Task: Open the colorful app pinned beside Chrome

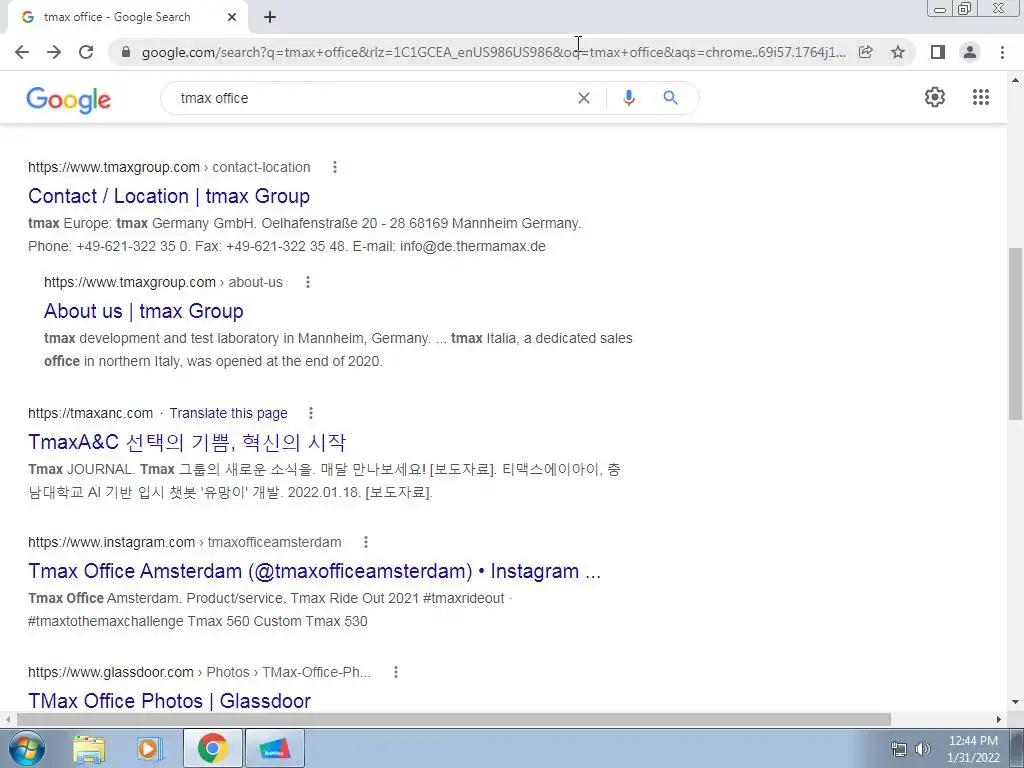Action: [x=274, y=748]
